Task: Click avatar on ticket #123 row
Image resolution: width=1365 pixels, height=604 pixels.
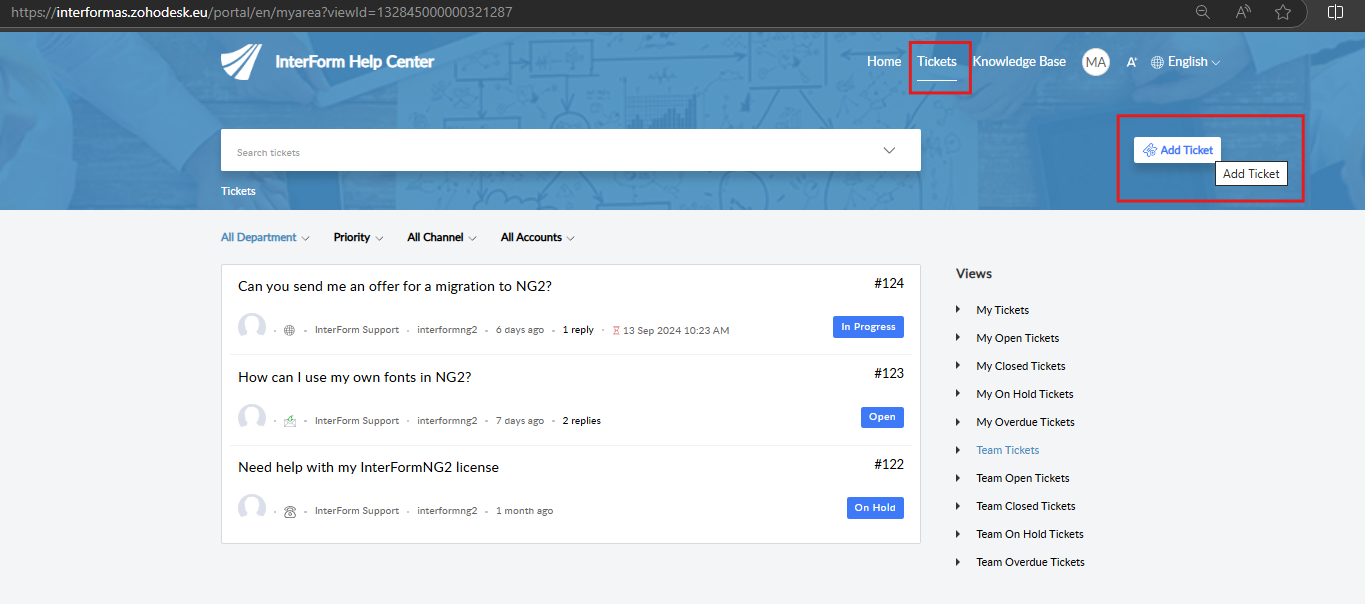Action: [x=252, y=418]
